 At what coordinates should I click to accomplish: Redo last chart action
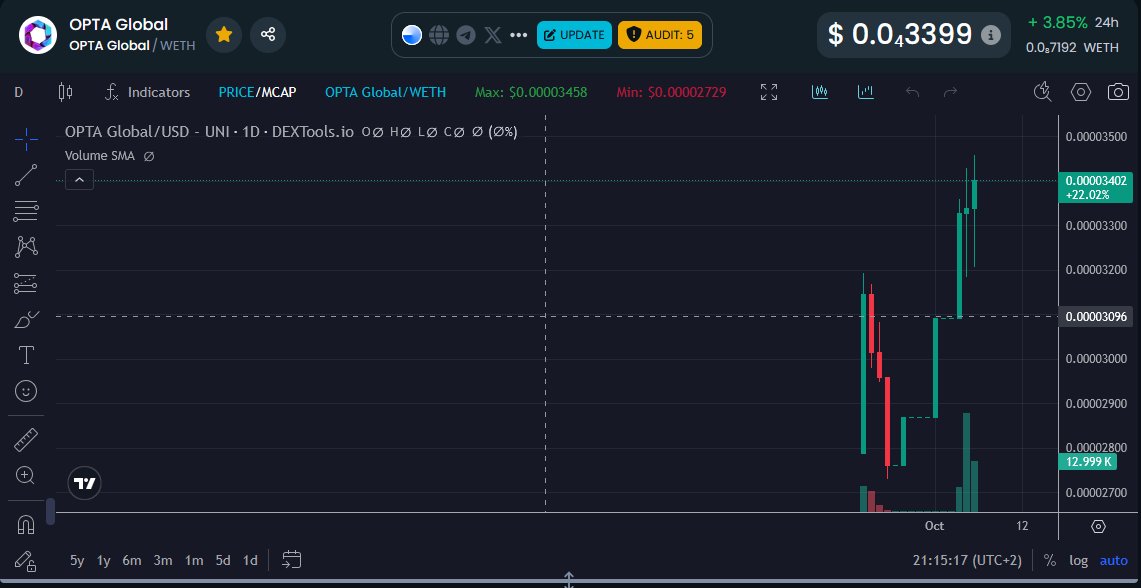point(950,92)
